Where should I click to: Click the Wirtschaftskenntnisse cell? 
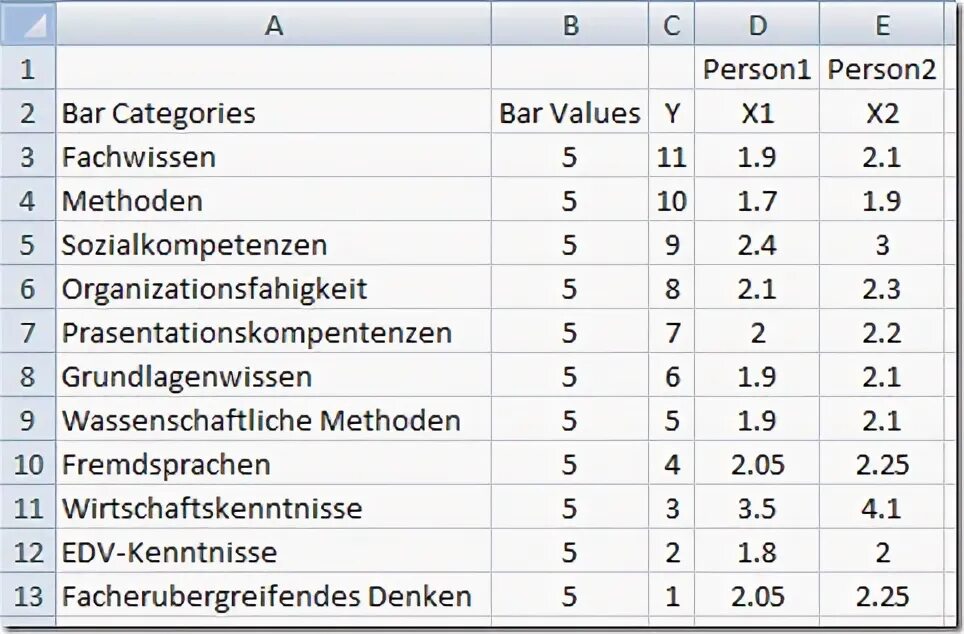(274, 507)
